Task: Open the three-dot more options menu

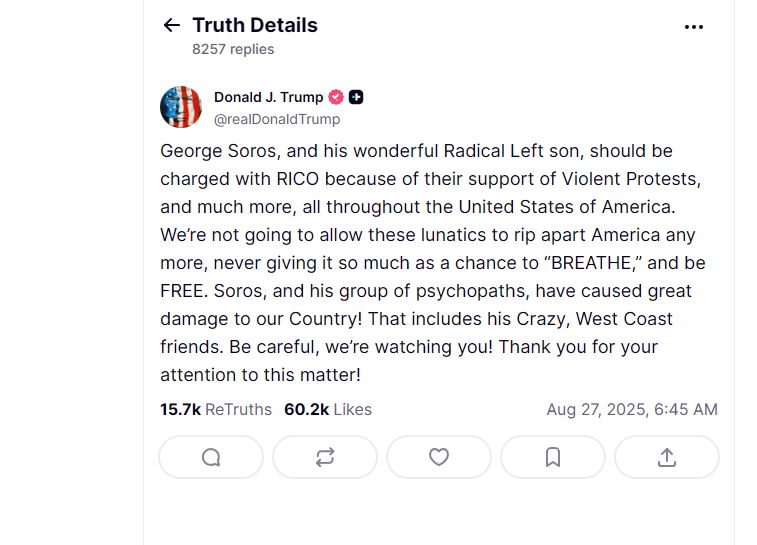Action: (694, 27)
